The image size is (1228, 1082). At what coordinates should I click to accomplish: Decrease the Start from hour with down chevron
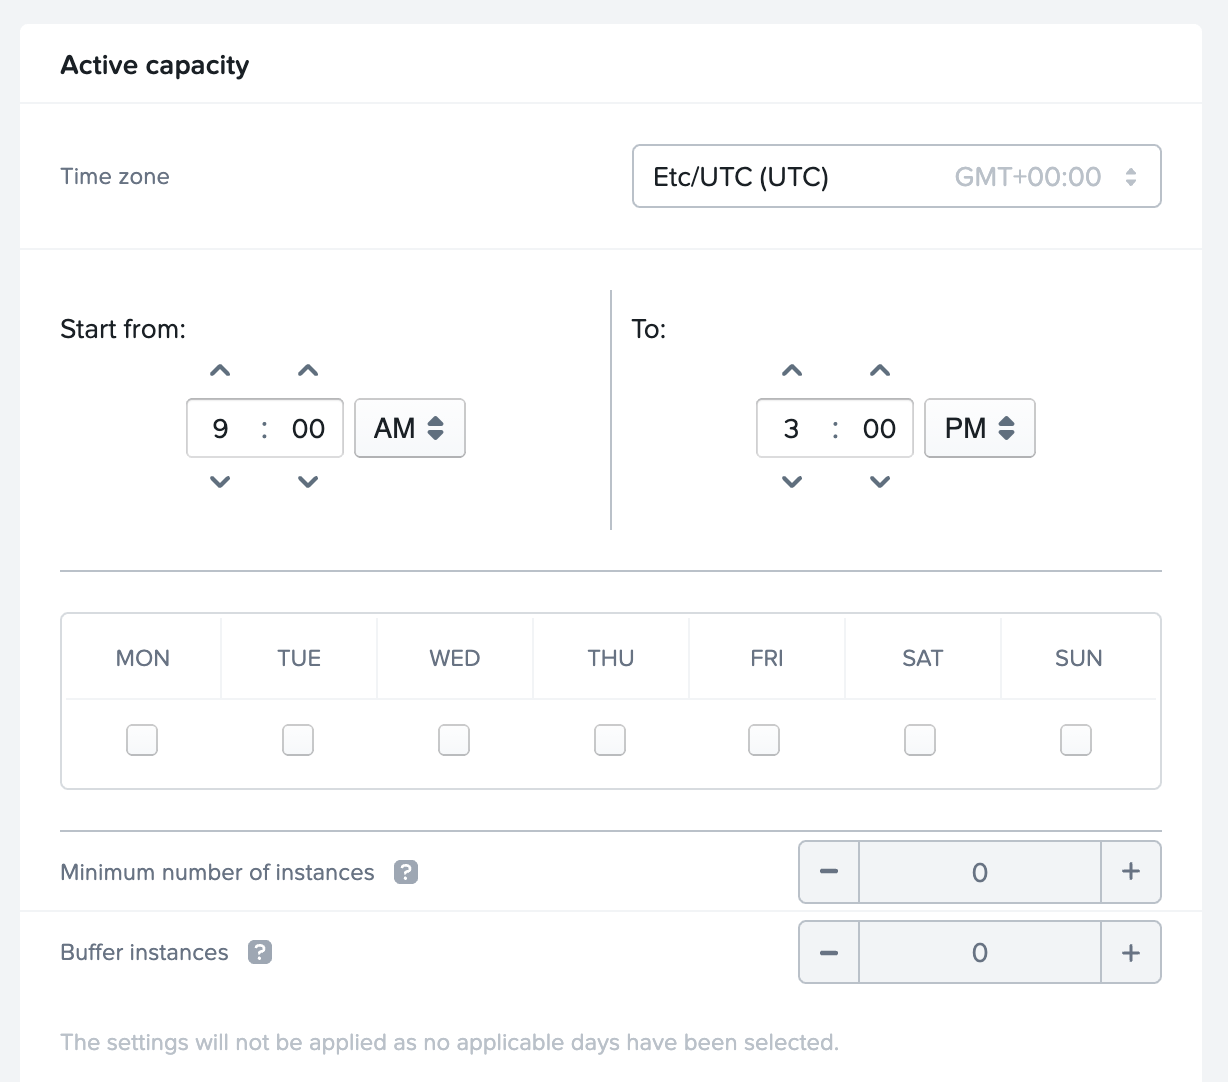[220, 482]
